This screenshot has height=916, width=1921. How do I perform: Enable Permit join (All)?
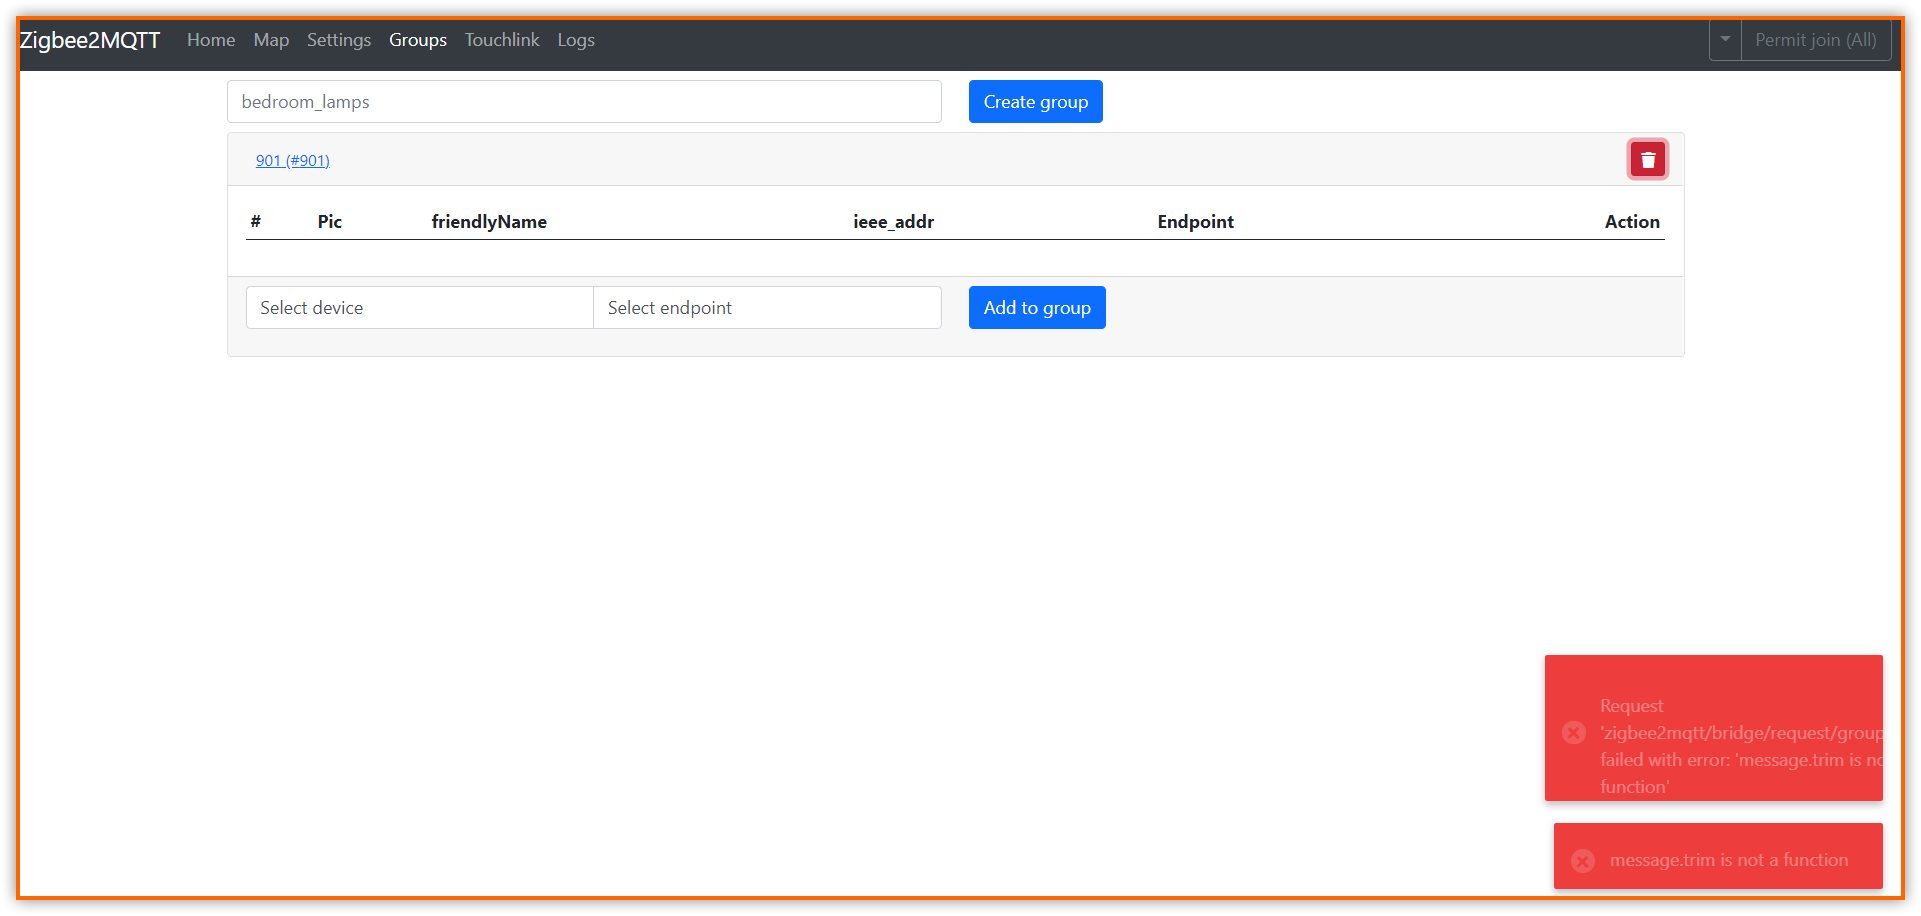[1817, 40]
